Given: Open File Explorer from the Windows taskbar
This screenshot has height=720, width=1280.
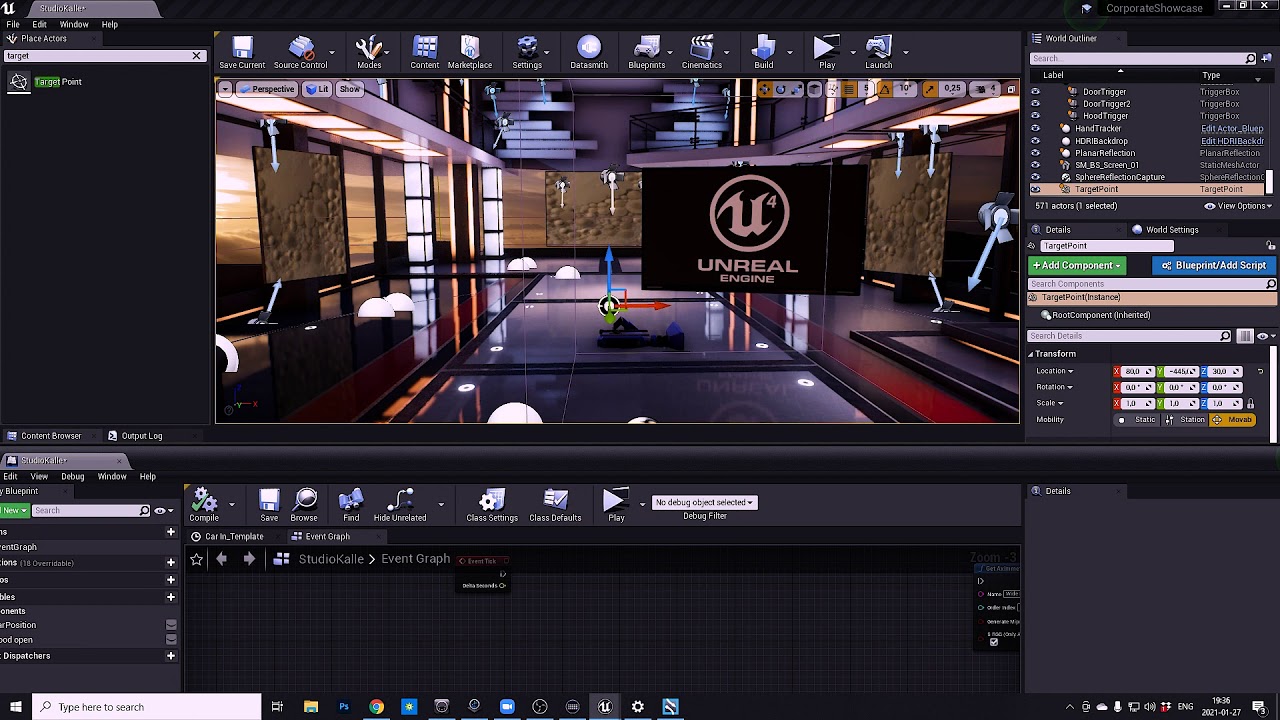Looking at the screenshot, I should click(311, 707).
